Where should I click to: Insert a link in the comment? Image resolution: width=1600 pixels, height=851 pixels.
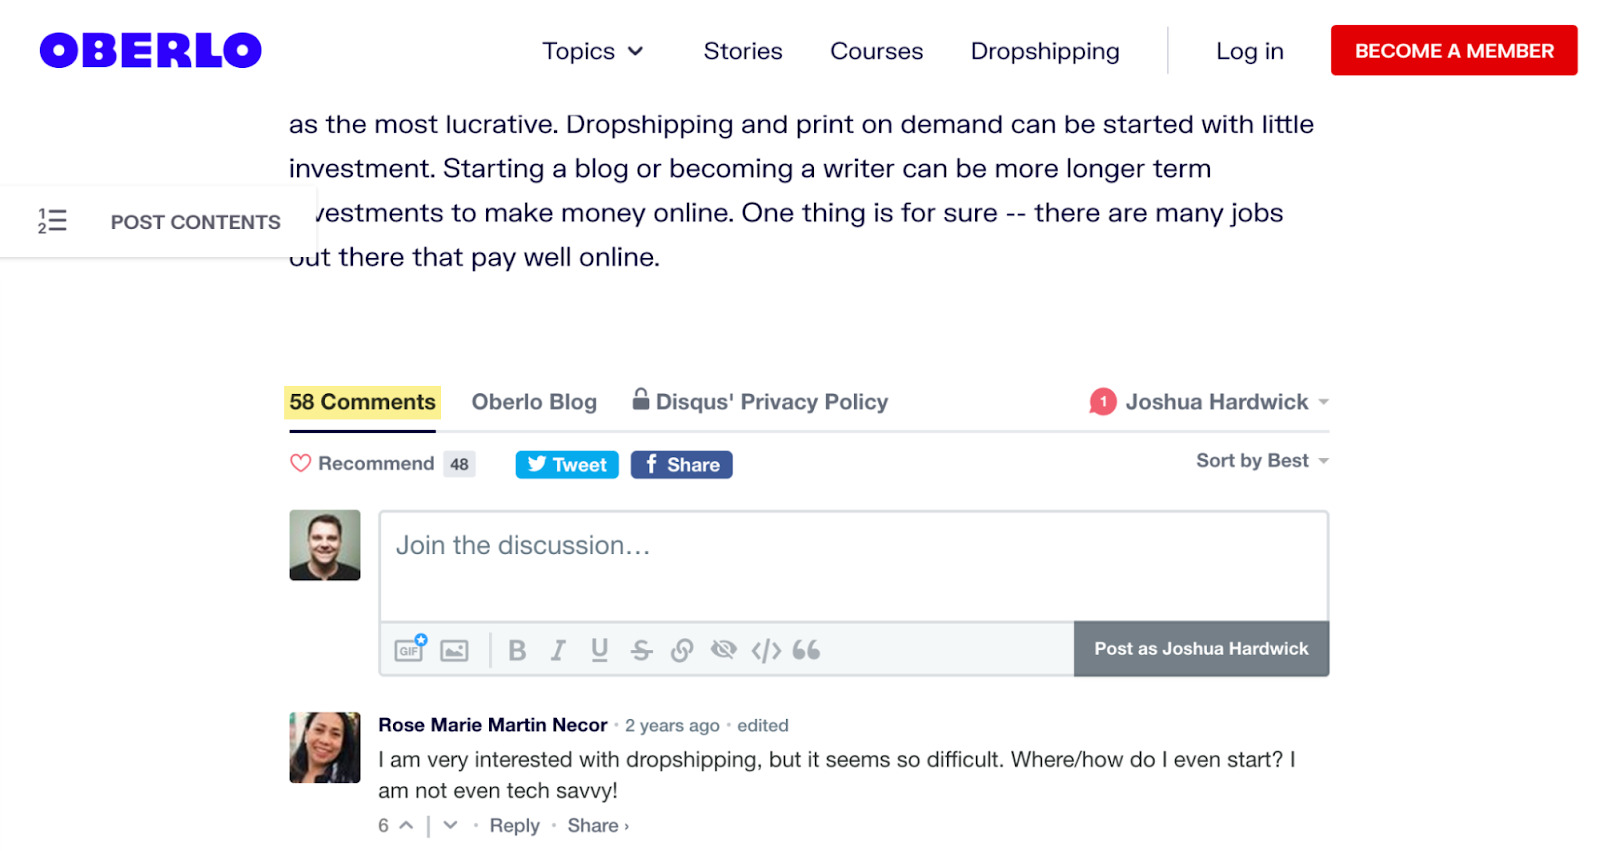coord(682,651)
